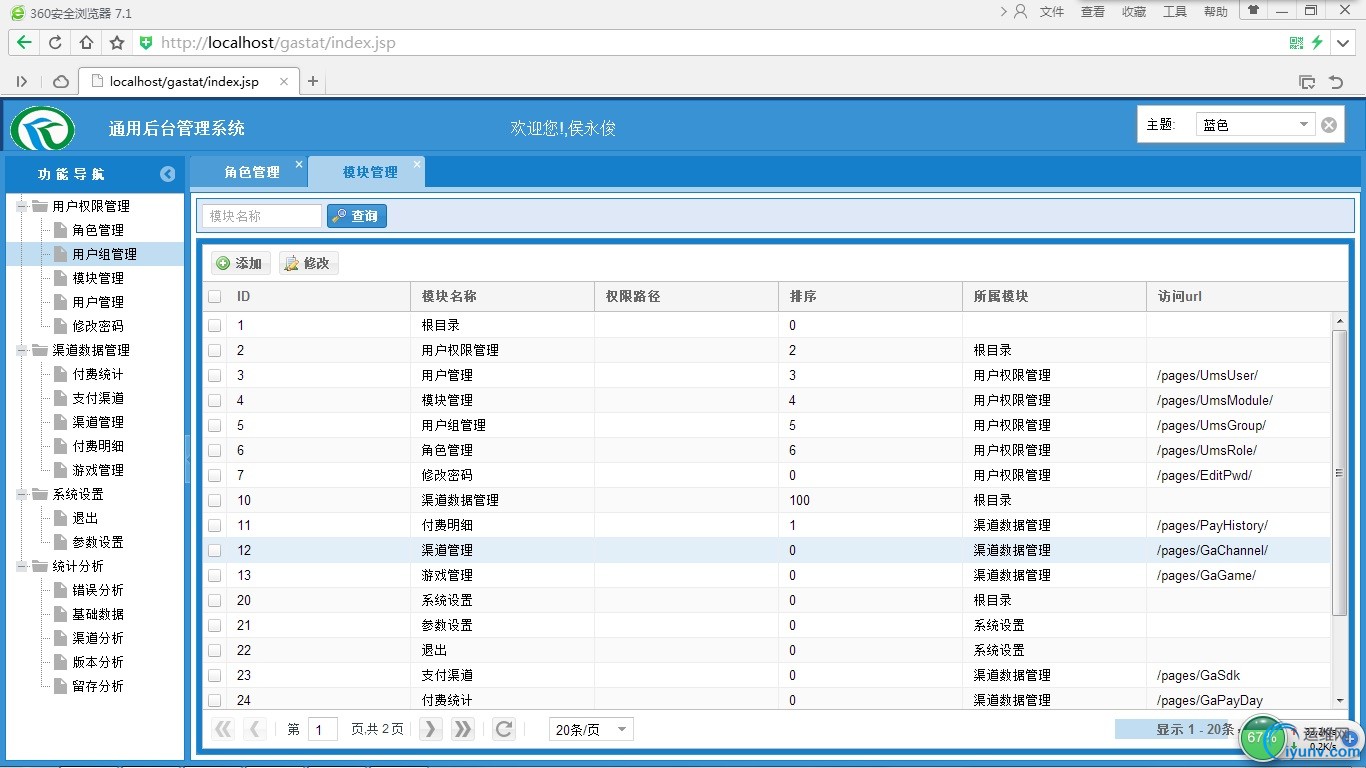Reload the browser page
Image resolution: width=1366 pixels, height=768 pixels.
[x=55, y=43]
